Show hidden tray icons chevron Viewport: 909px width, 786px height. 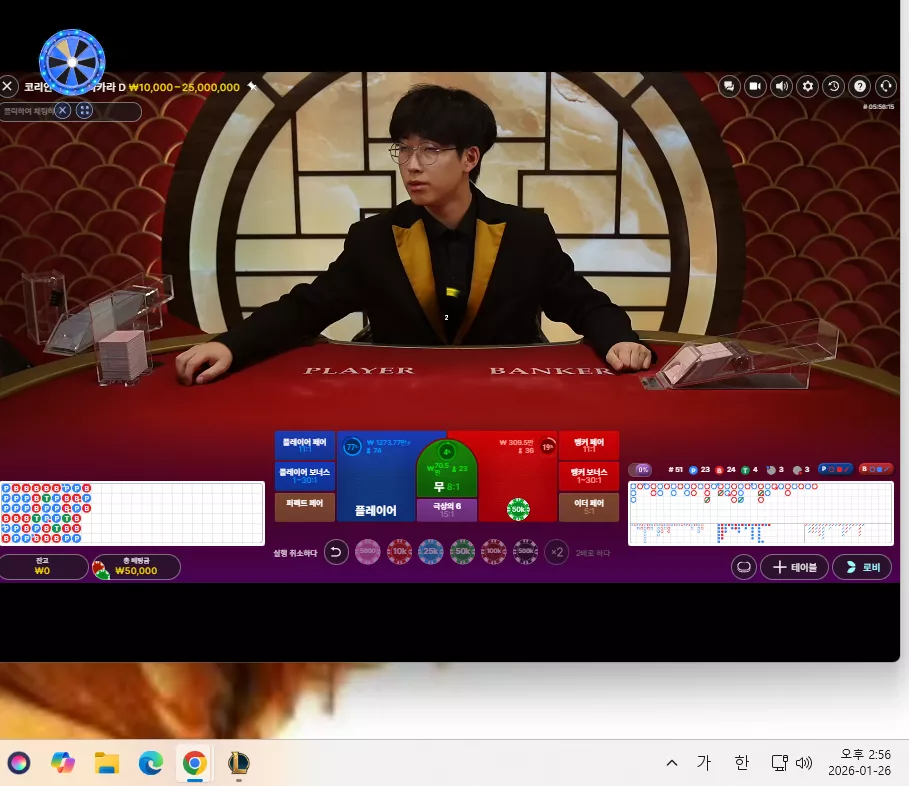click(672, 762)
